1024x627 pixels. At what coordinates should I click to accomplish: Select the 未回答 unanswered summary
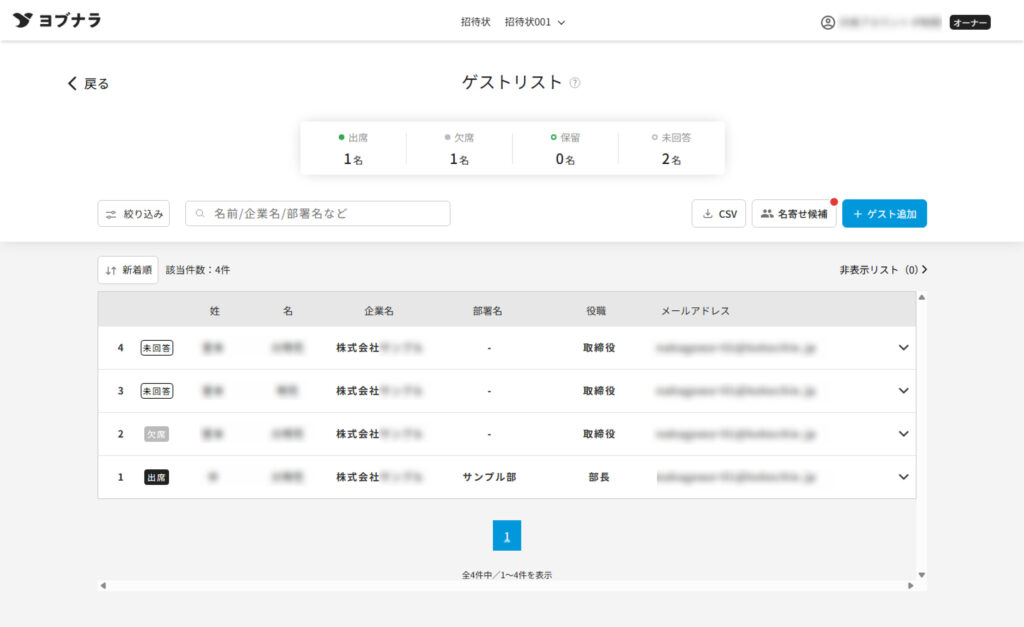tap(671, 148)
